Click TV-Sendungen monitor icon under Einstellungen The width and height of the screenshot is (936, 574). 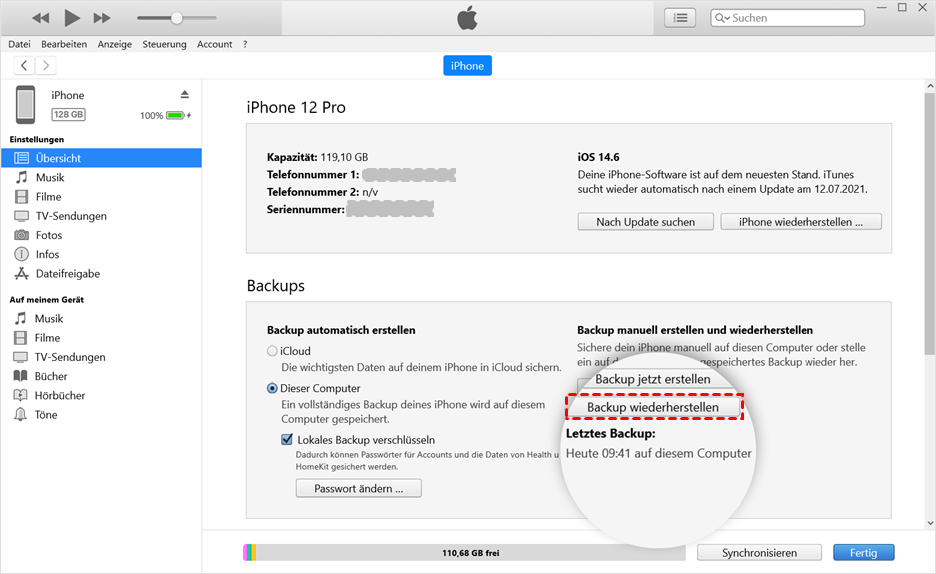pos(21,216)
